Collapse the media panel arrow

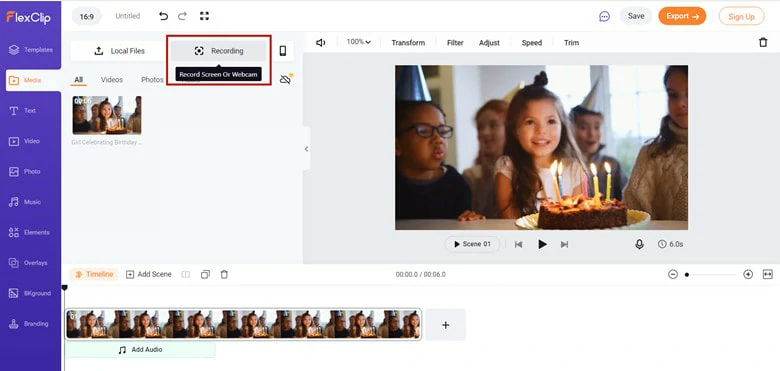(306, 149)
